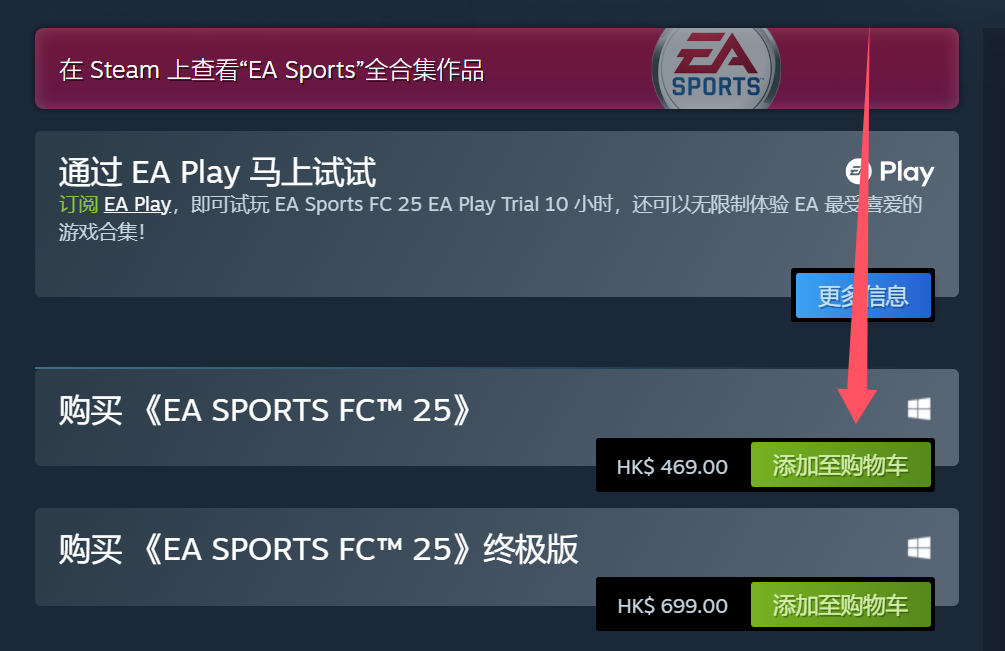The height and width of the screenshot is (651, 1005).
Task: Click the green 订阅 text
Action: point(78,204)
